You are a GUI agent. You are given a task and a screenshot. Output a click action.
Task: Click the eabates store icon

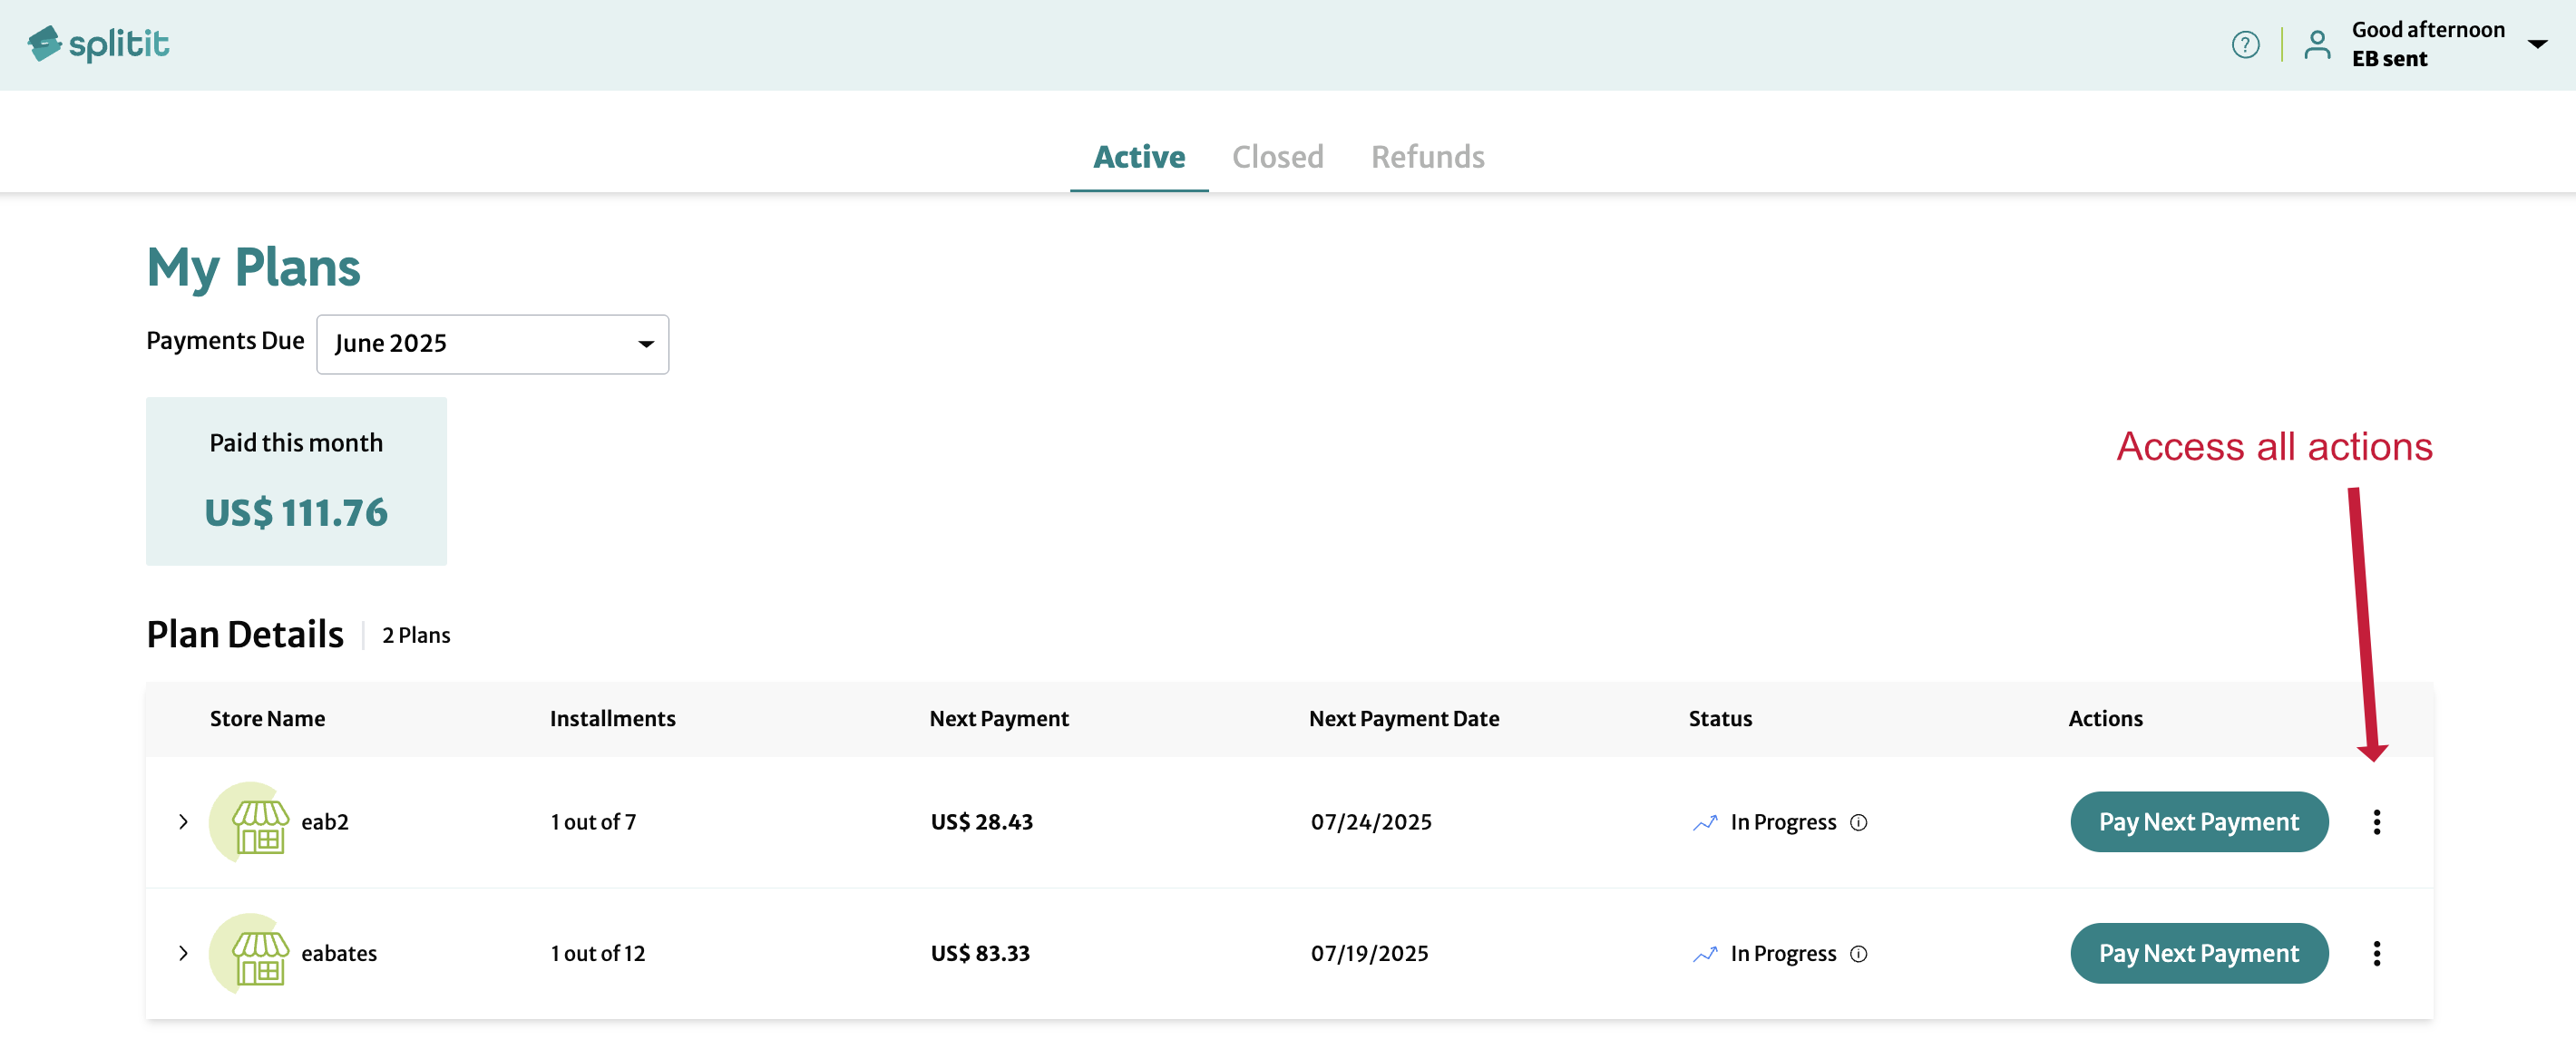coord(251,953)
